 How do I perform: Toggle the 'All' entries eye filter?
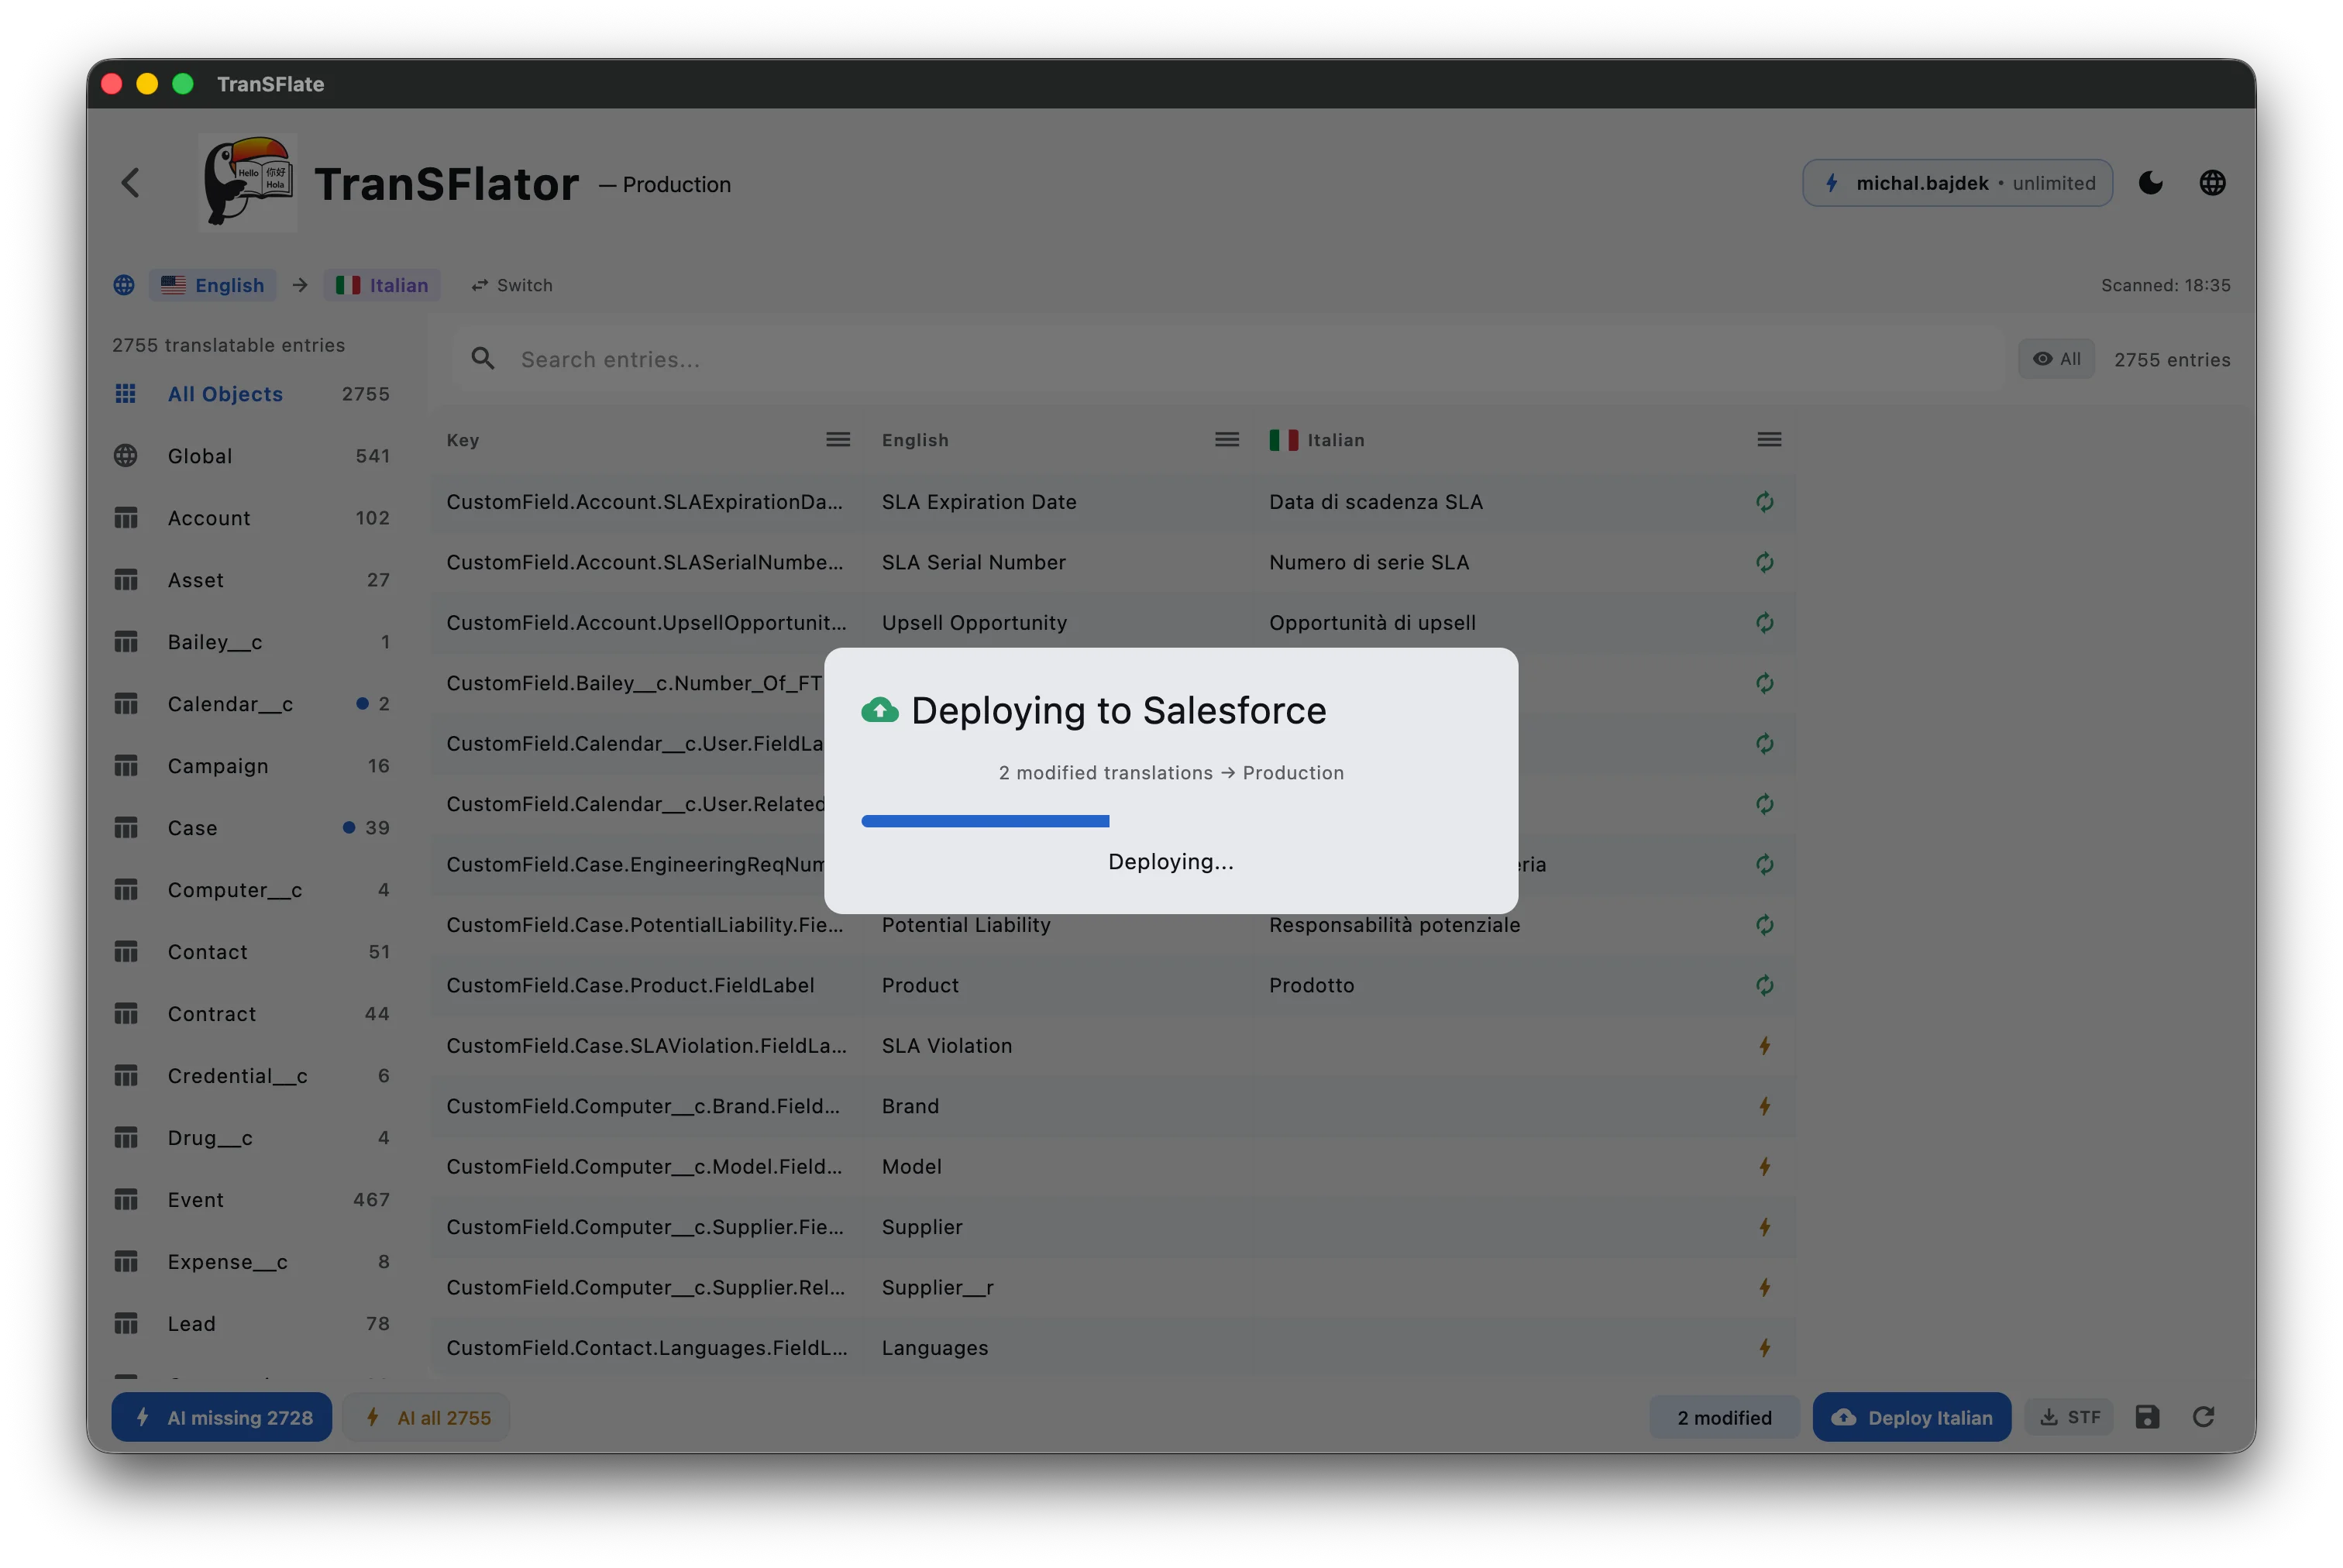point(2056,359)
